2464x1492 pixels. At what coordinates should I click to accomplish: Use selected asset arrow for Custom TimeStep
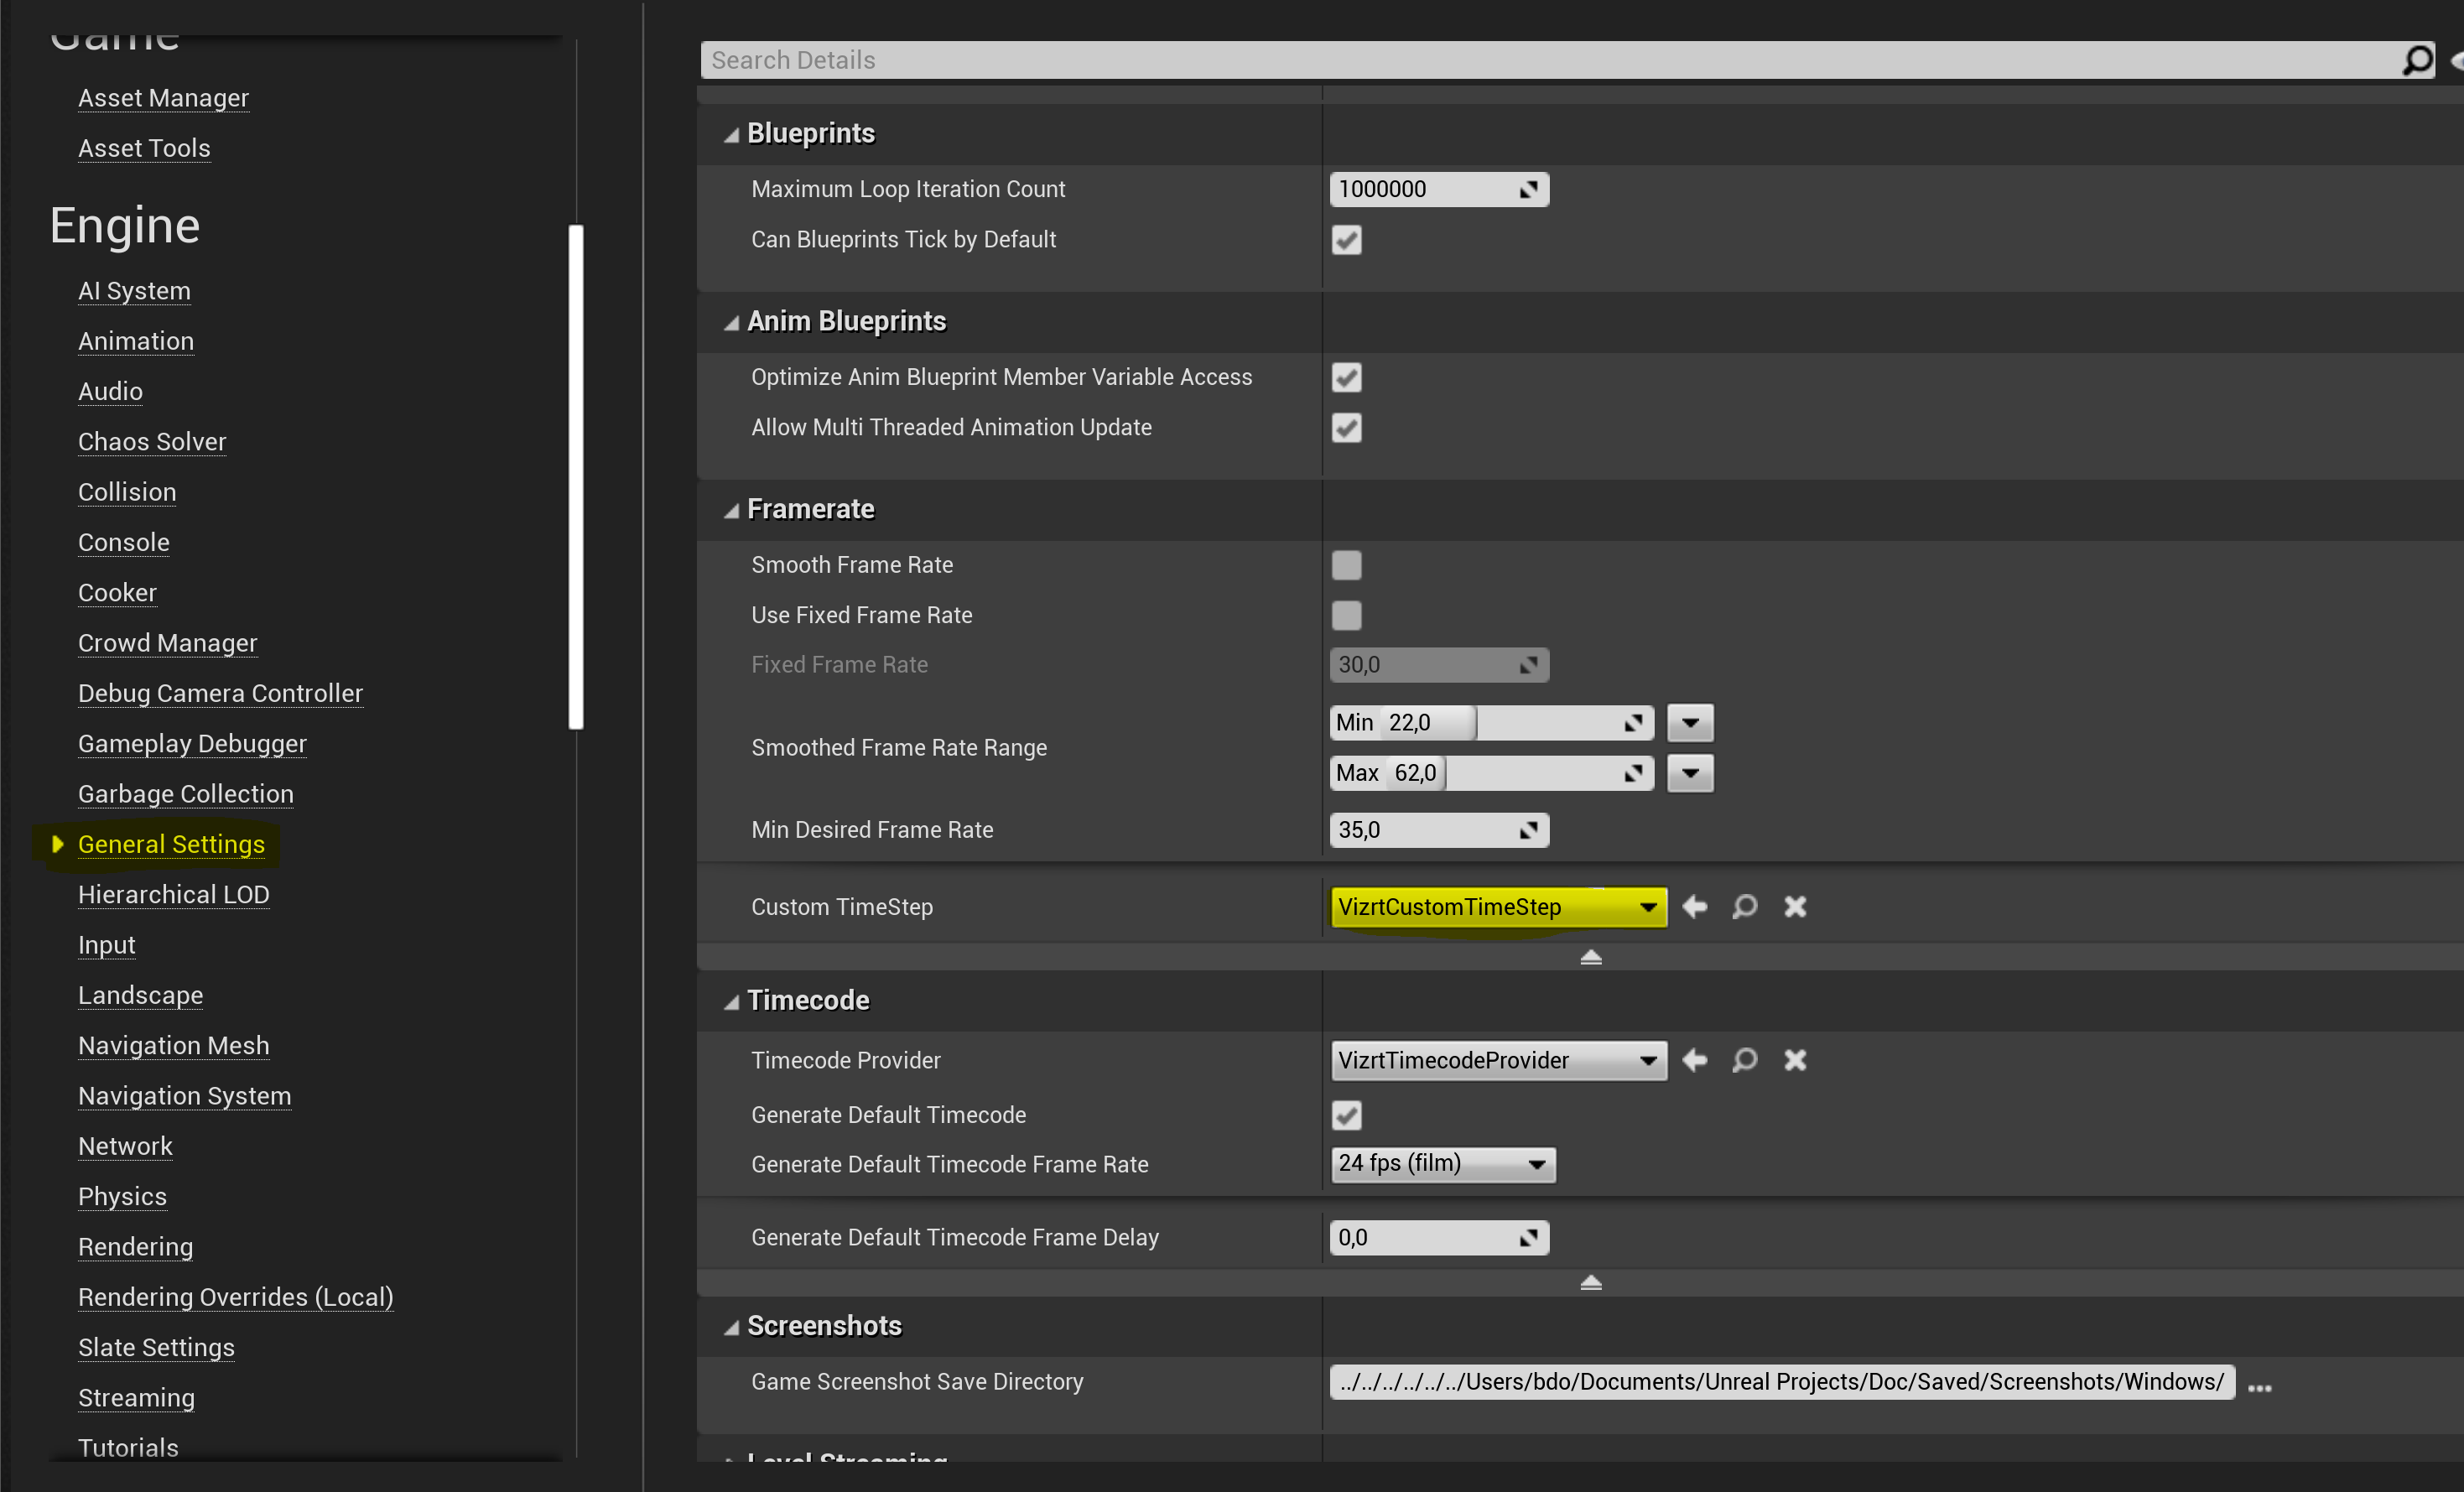(1695, 906)
